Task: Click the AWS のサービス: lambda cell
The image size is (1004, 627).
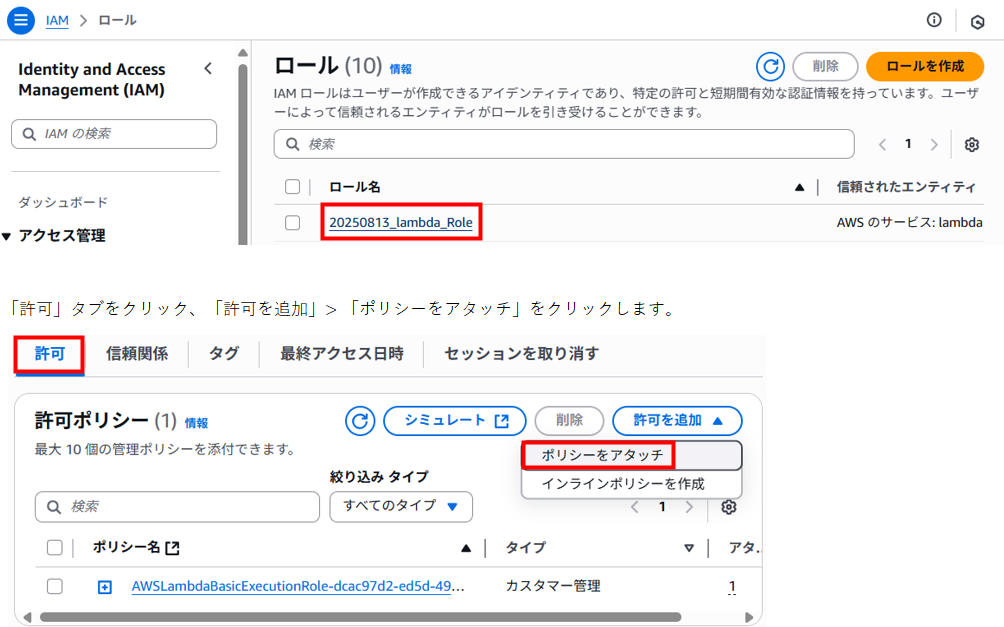Action: click(909, 222)
